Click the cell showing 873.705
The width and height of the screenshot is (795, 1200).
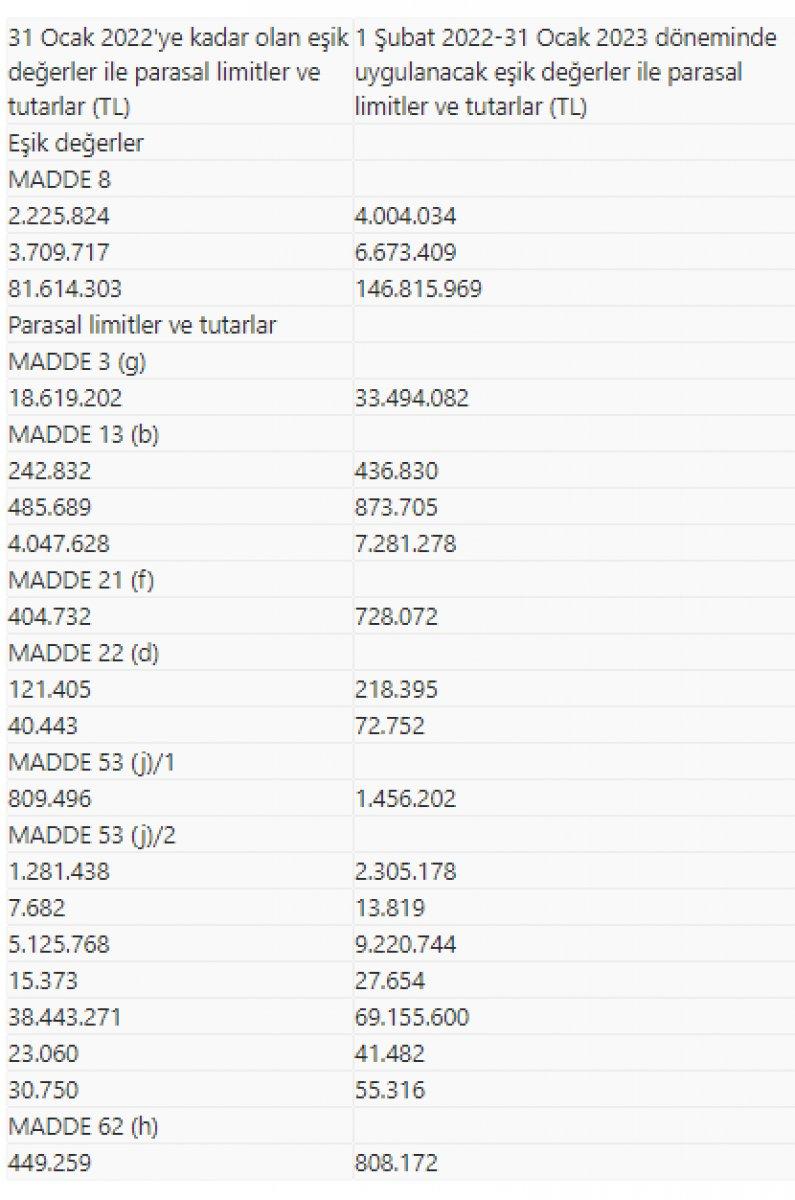pos(396,508)
